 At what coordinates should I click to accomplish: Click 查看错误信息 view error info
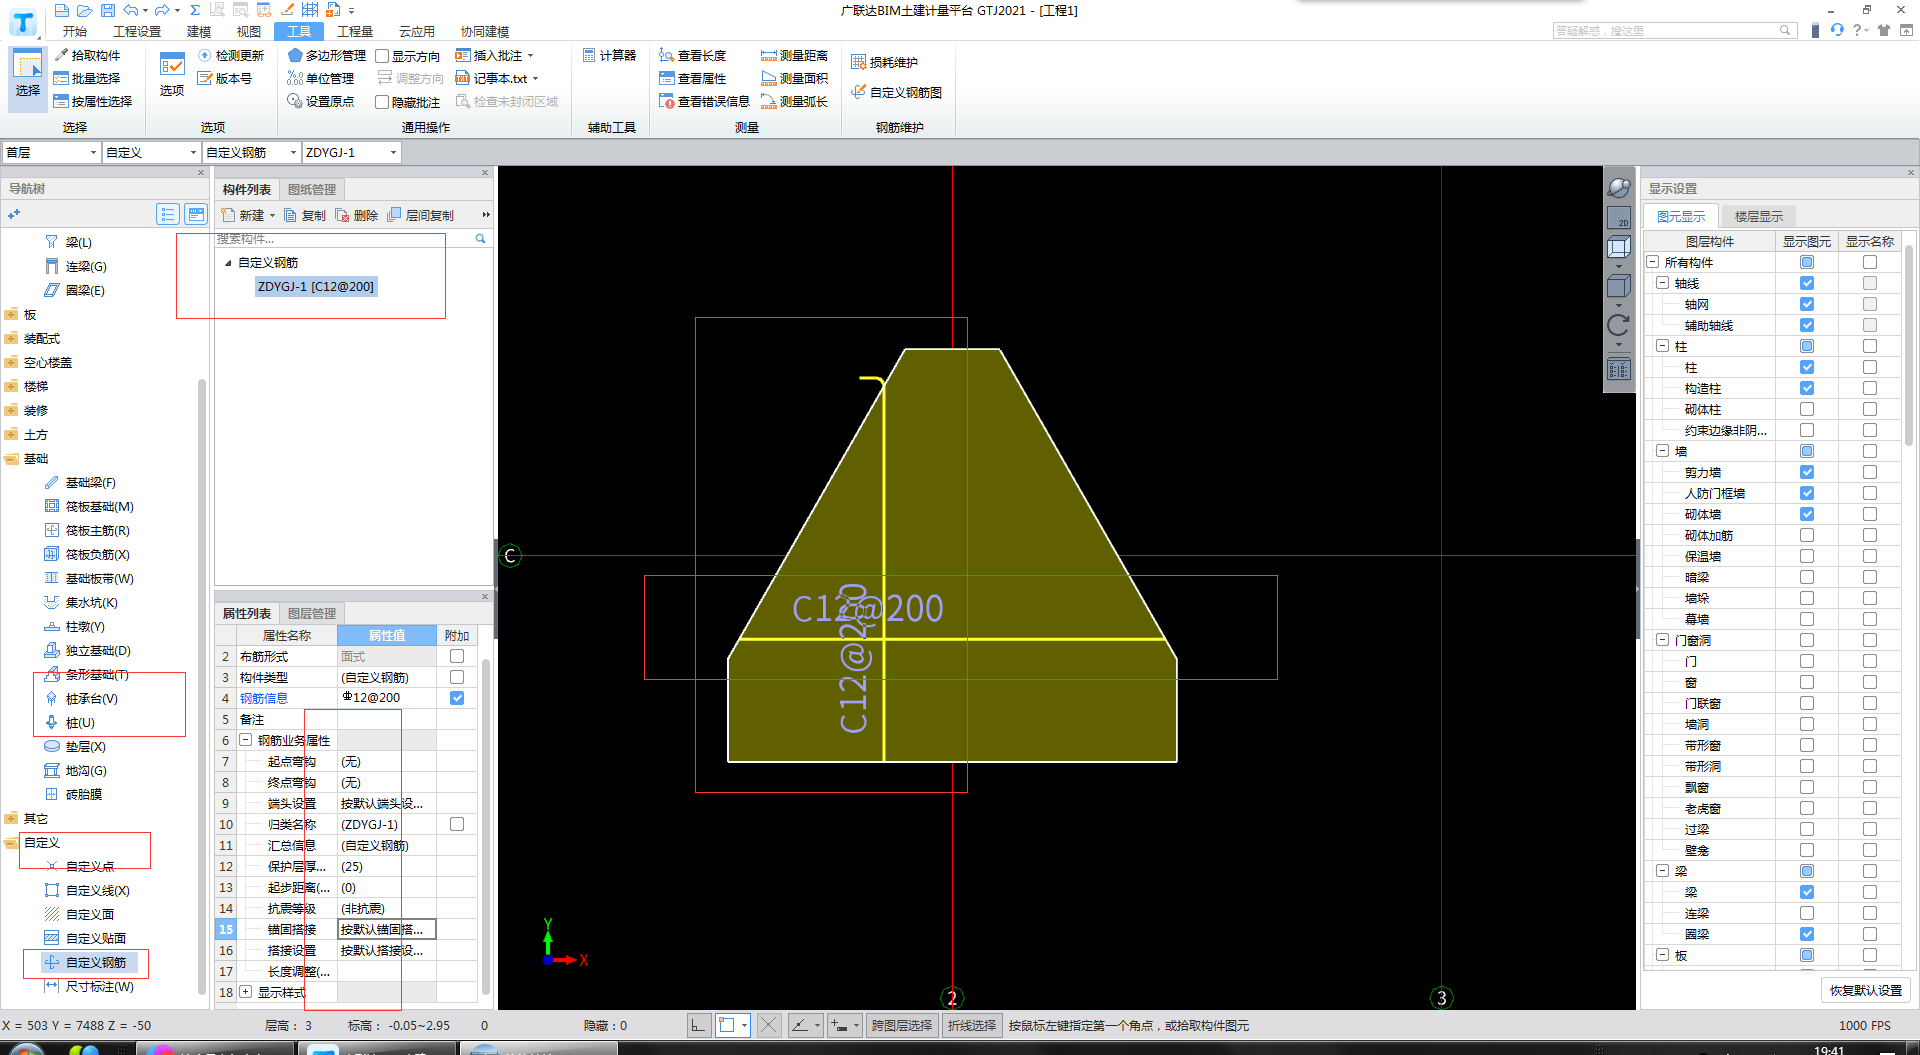(704, 101)
